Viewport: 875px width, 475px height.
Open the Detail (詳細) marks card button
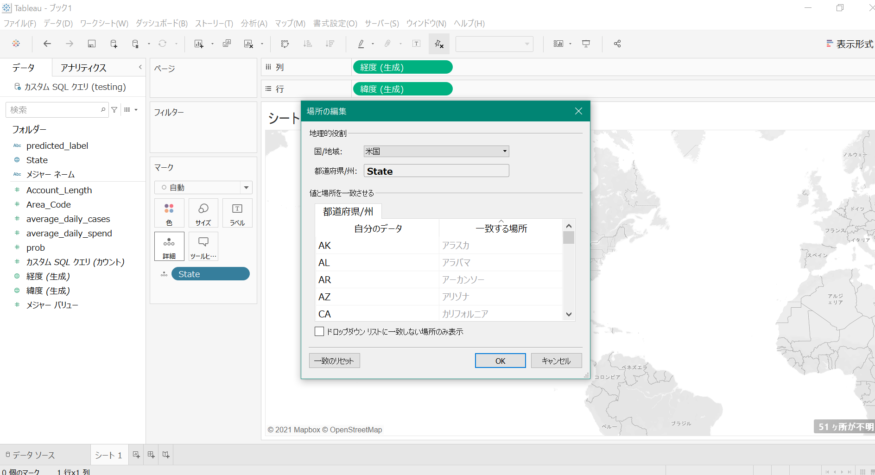(169, 247)
